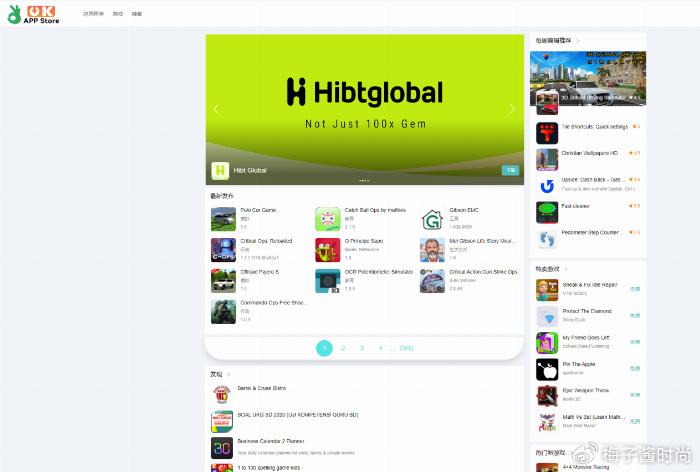
Task: Go to page 2 of listings
Action: pyautogui.click(x=343, y=348)
